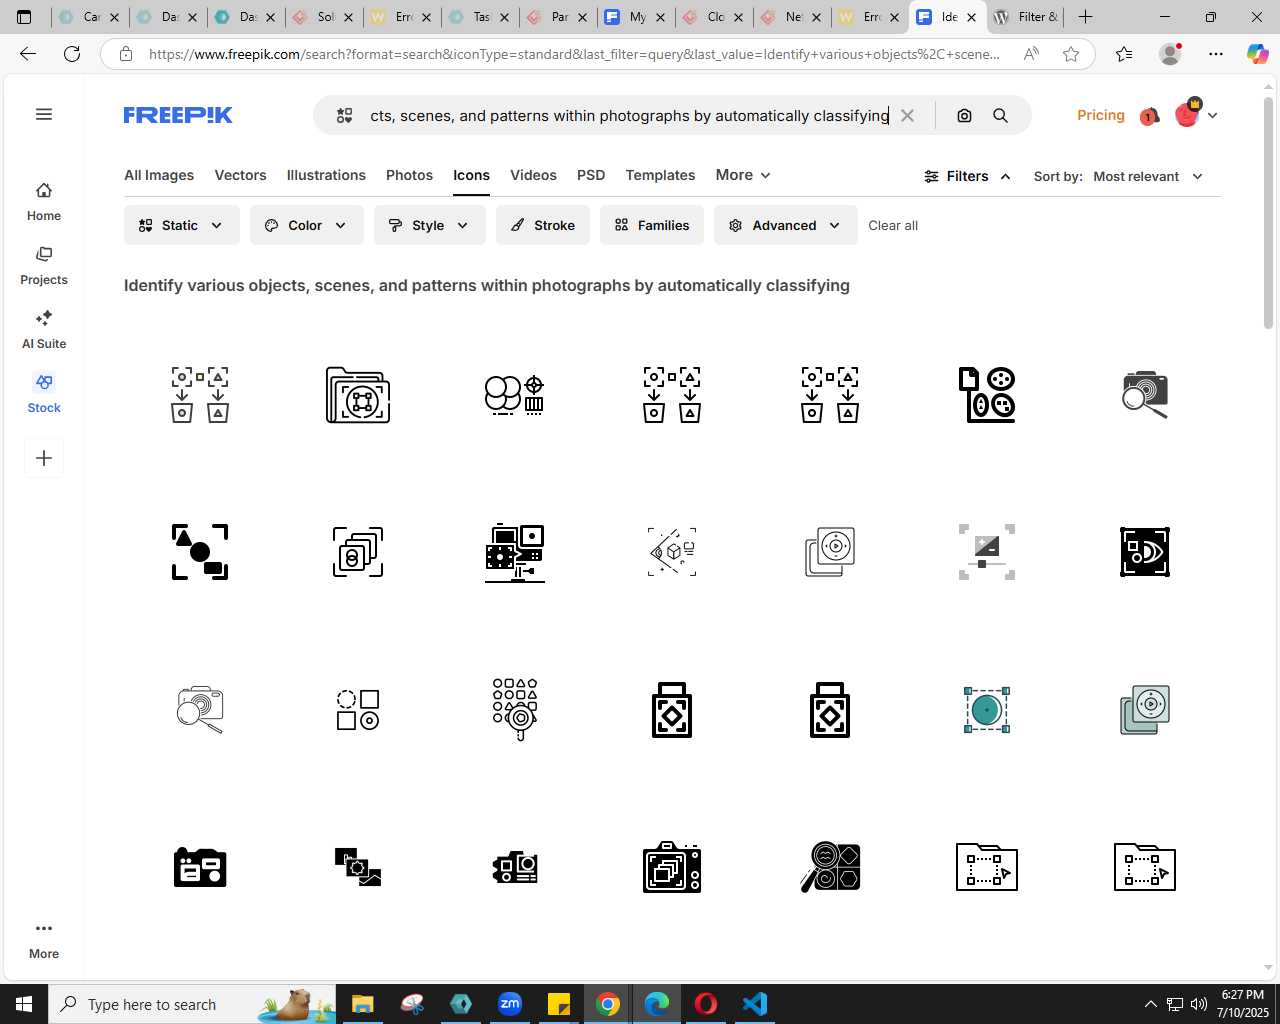Open the black eye recognition icon
Image resolution: width=1280 pixels, height=1024 pixels.
(1145, 552)
